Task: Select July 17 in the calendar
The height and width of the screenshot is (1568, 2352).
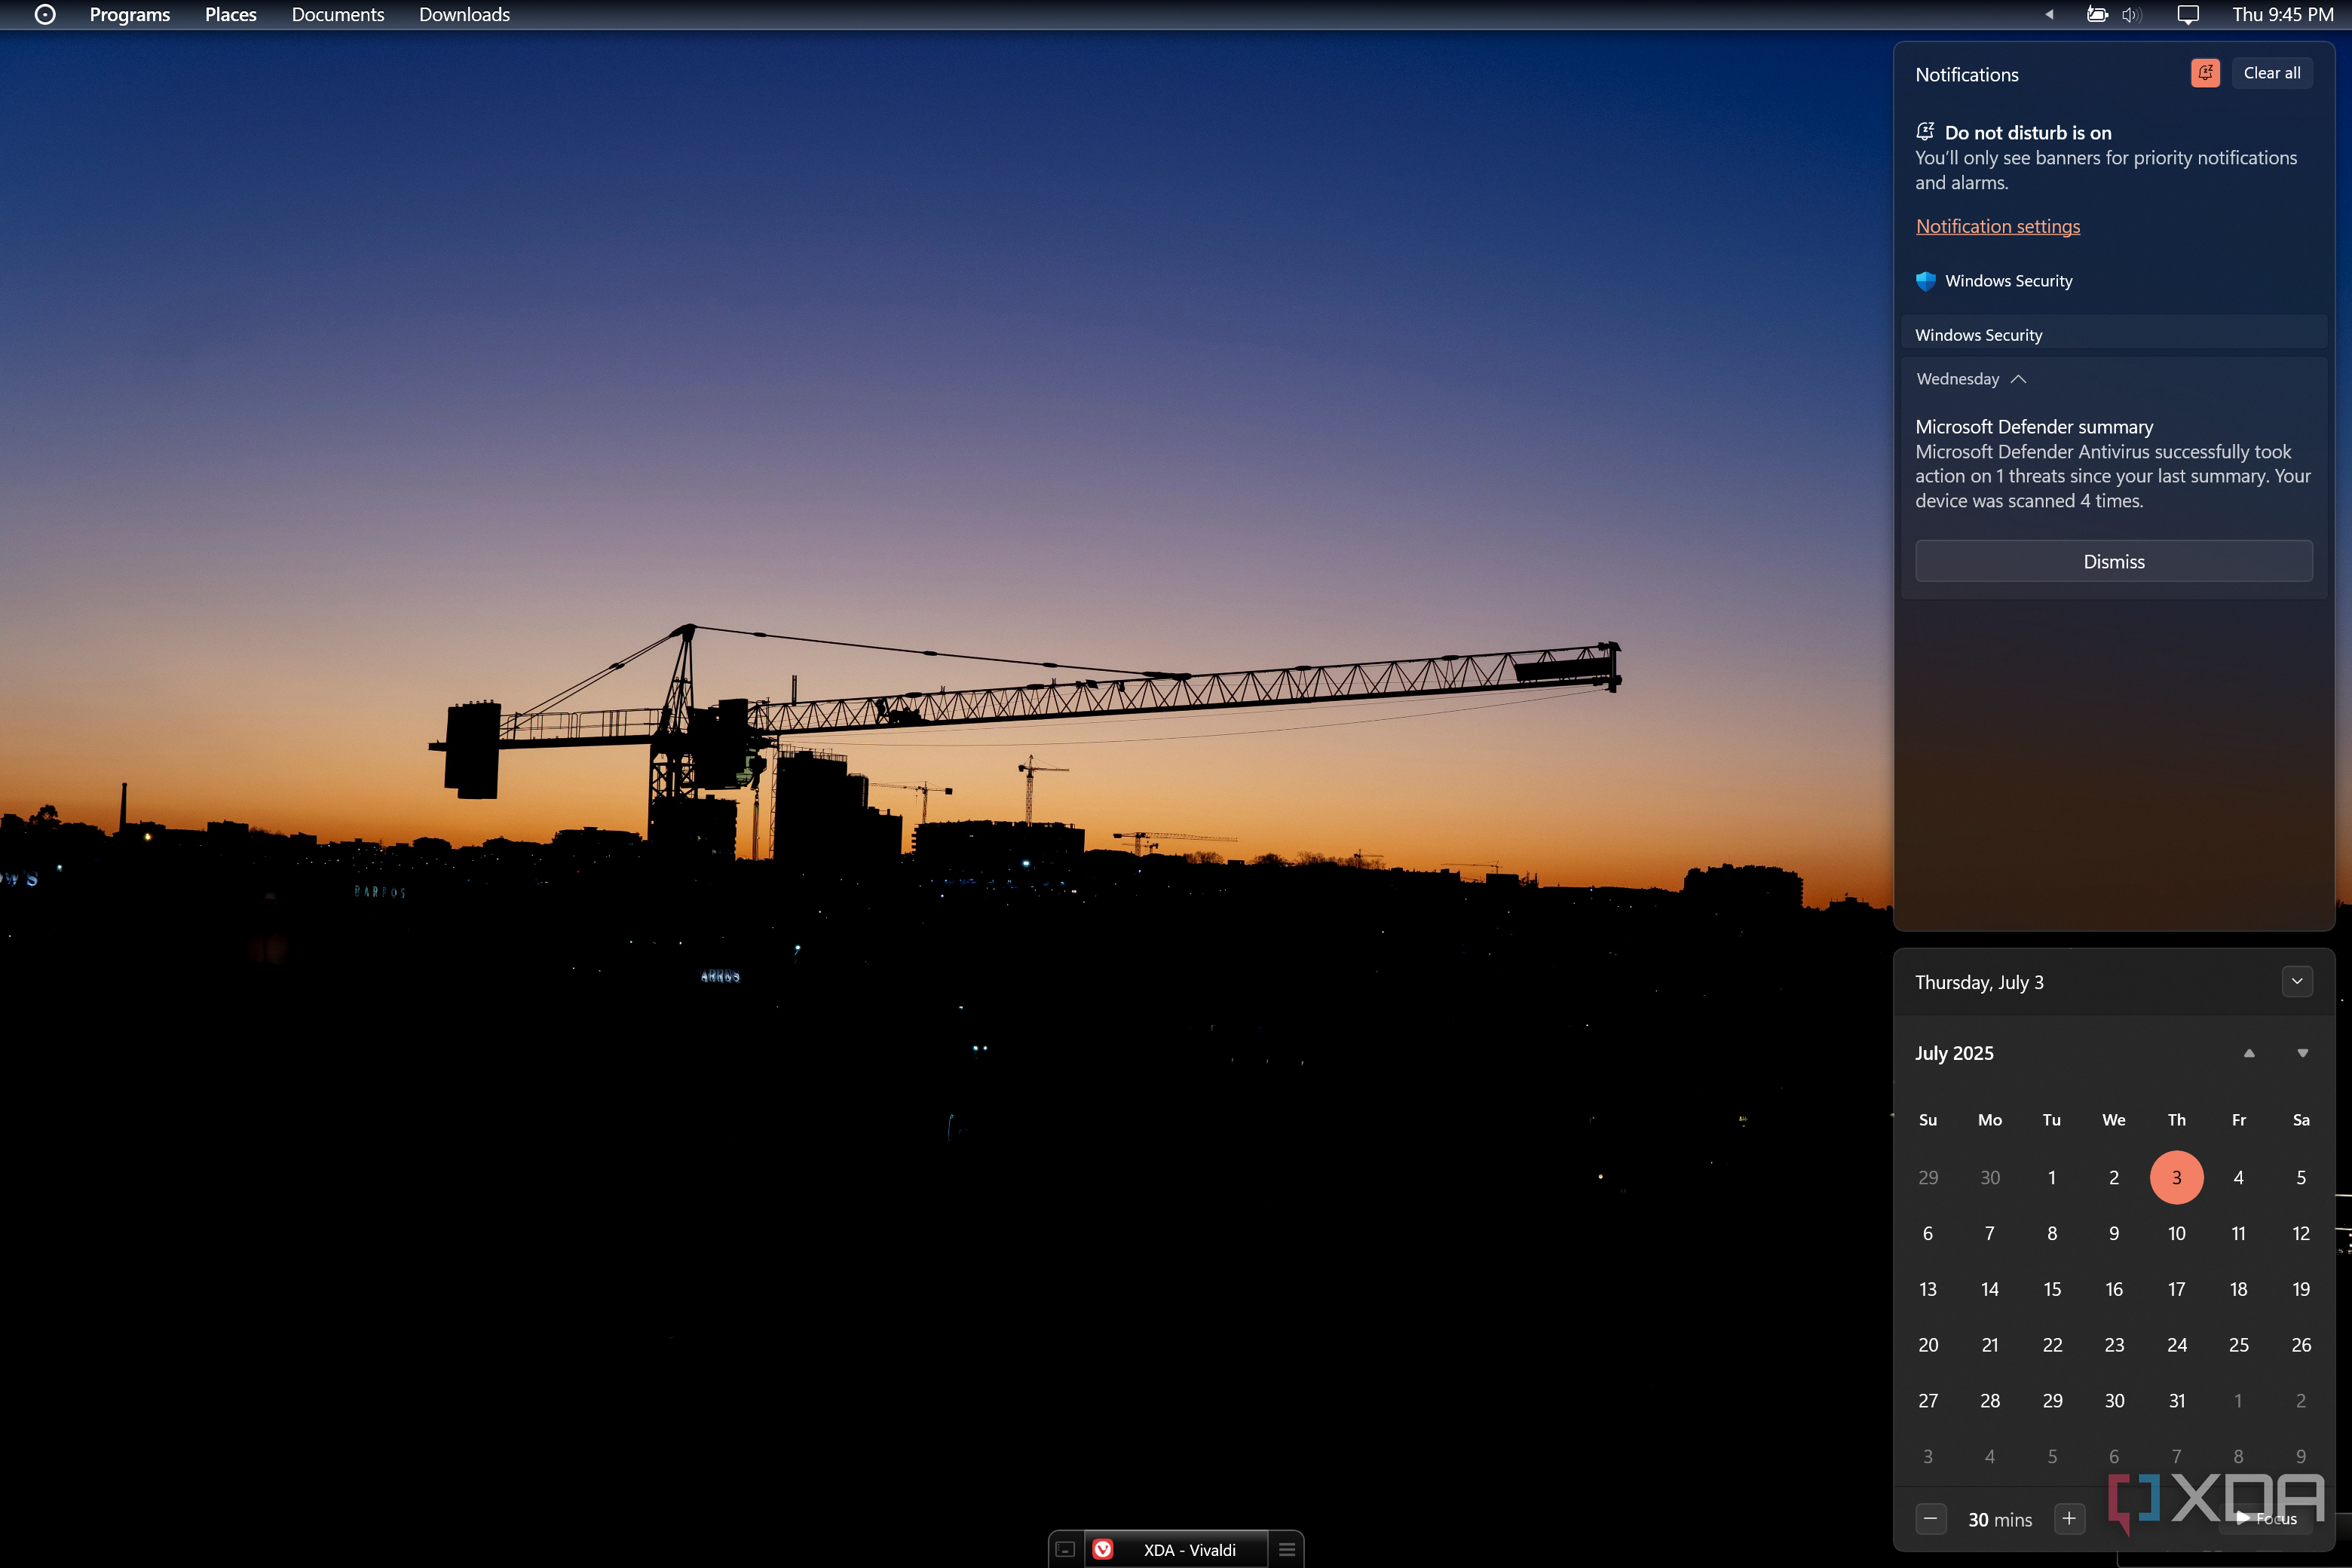Action: click(2176, 1289)
